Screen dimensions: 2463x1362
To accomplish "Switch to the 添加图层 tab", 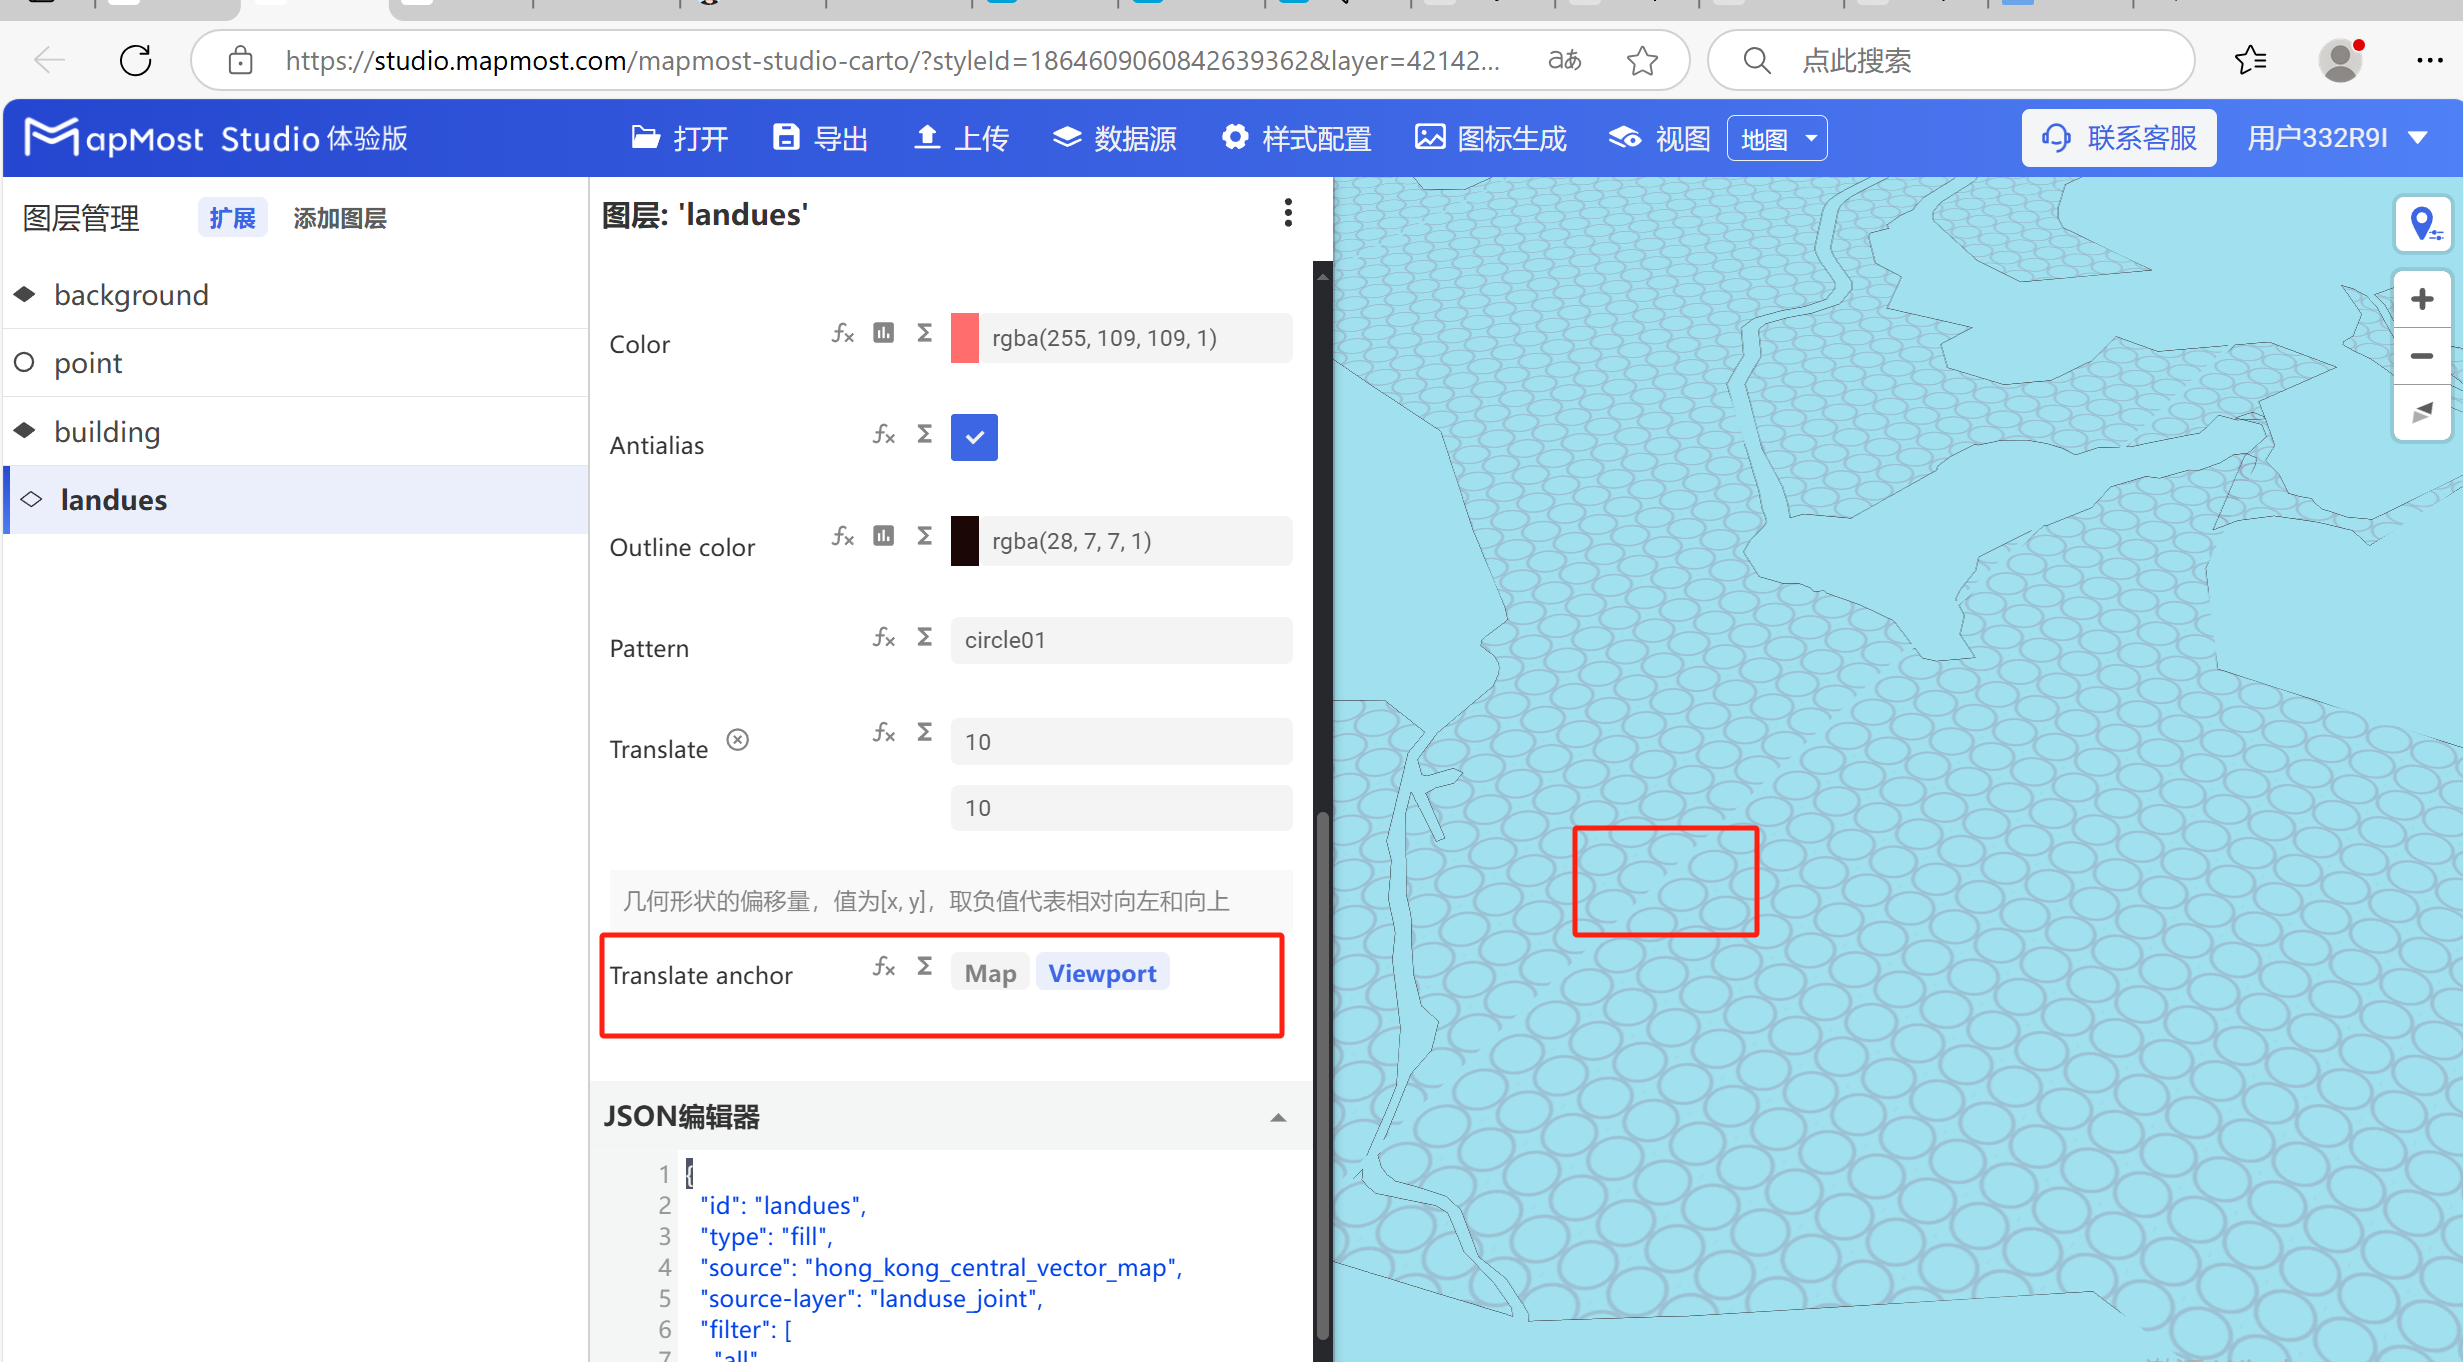I will point(339,218).
